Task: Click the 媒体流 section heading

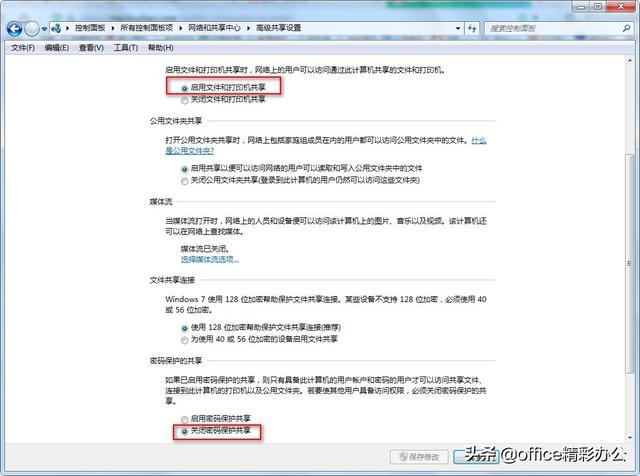Action: (x=161, y=202)
